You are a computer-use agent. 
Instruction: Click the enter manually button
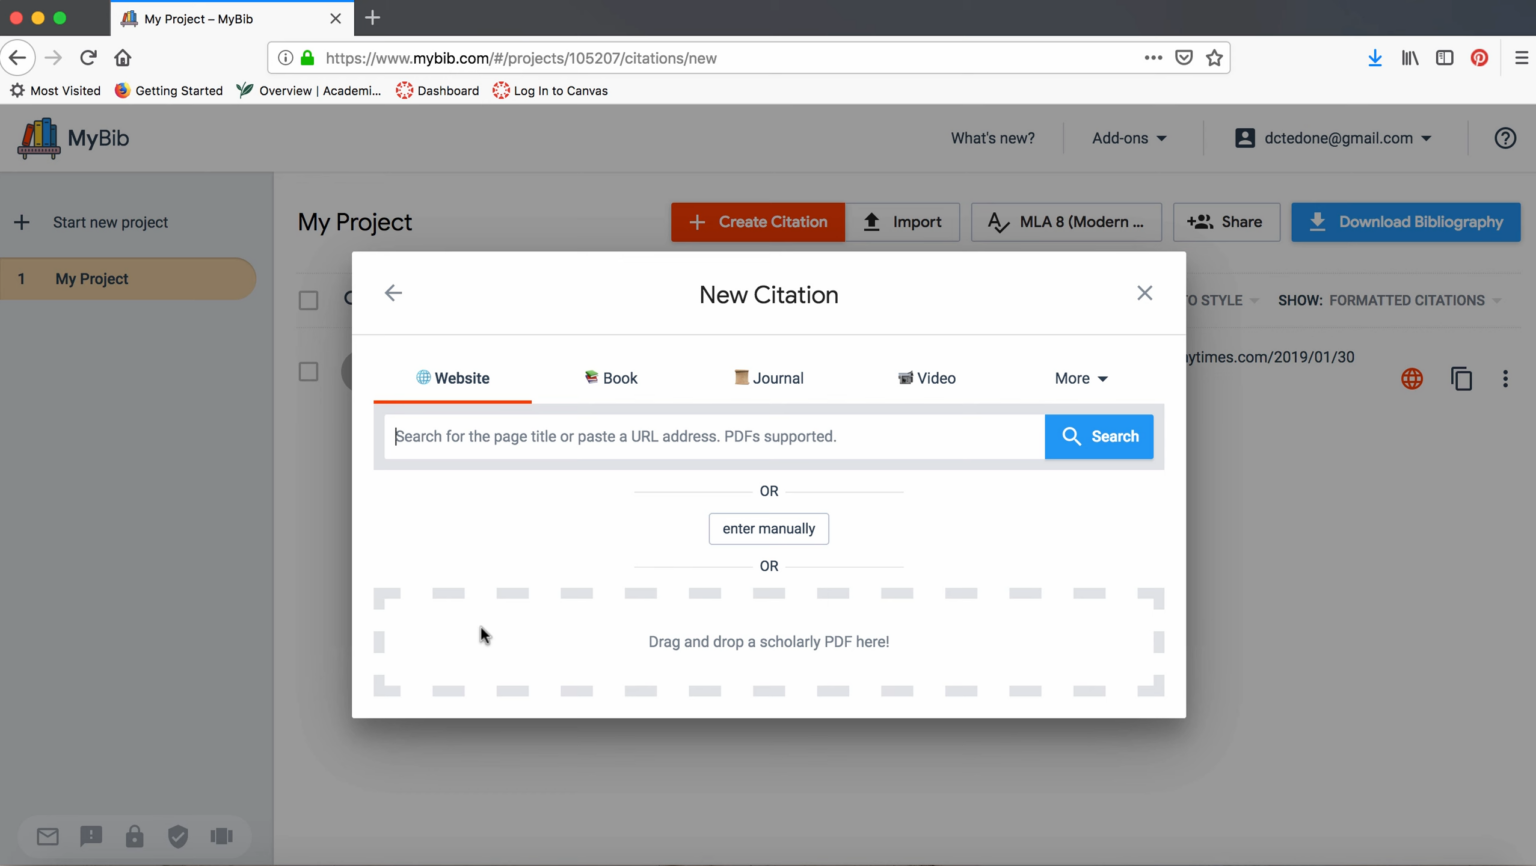coord(768,528)
